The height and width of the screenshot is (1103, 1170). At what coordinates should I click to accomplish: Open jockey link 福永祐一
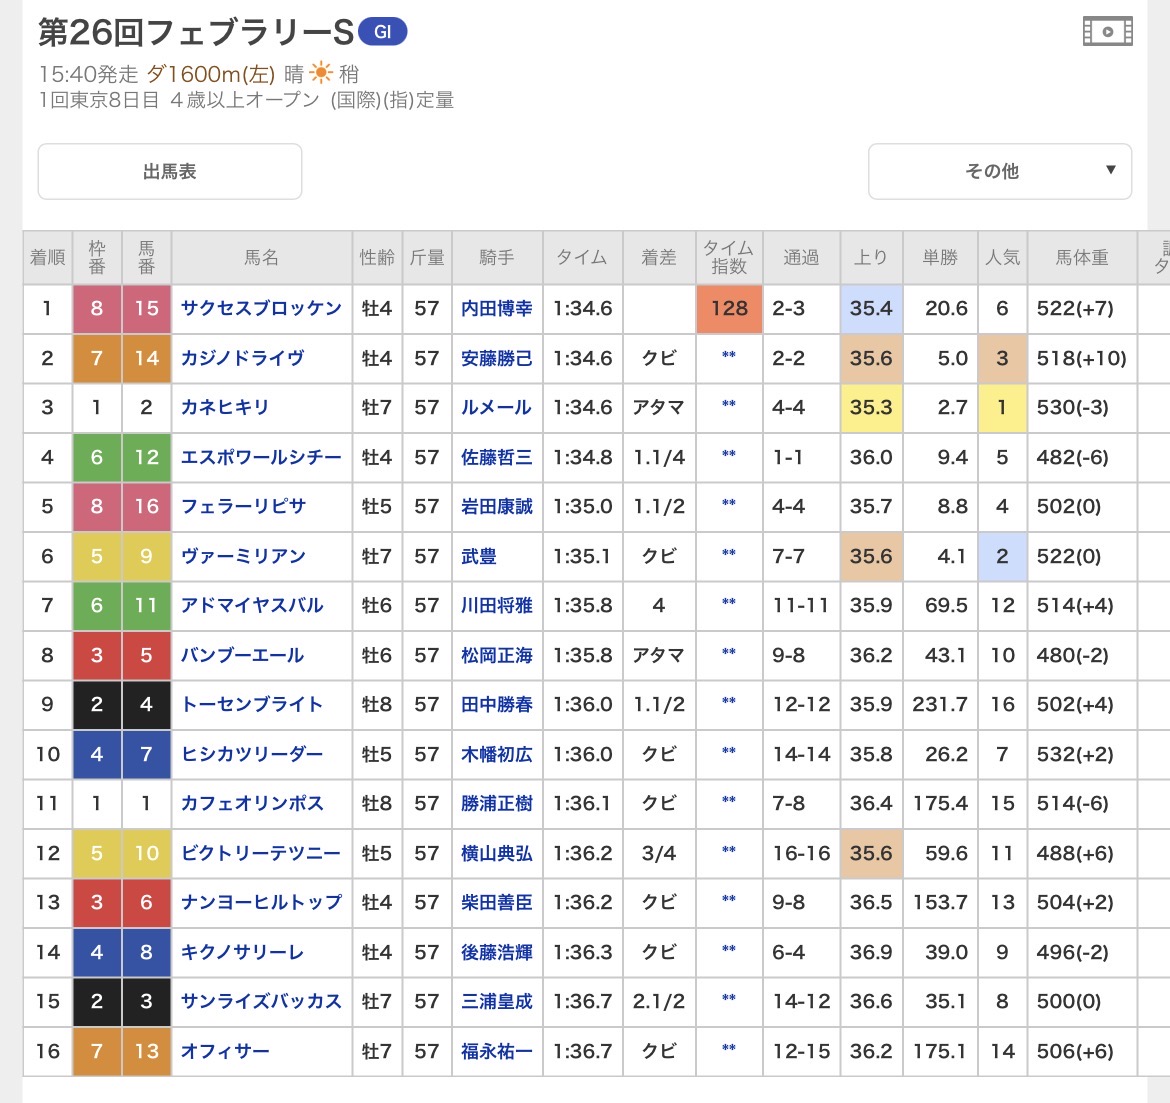point(496,1051)
